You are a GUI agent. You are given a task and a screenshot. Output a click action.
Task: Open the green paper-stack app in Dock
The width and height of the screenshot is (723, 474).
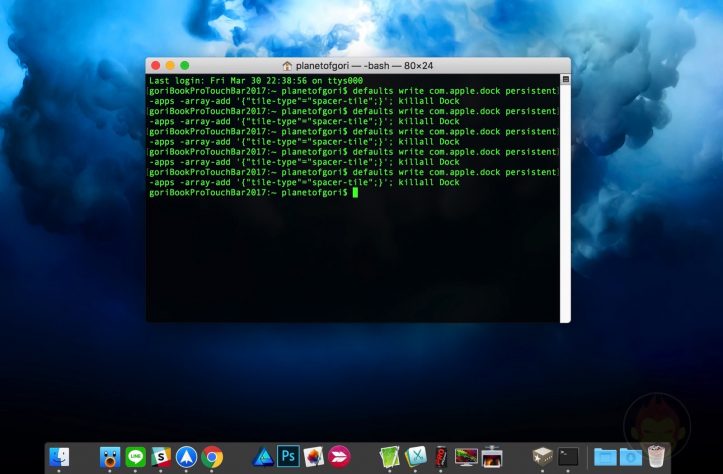click(390, 457)
